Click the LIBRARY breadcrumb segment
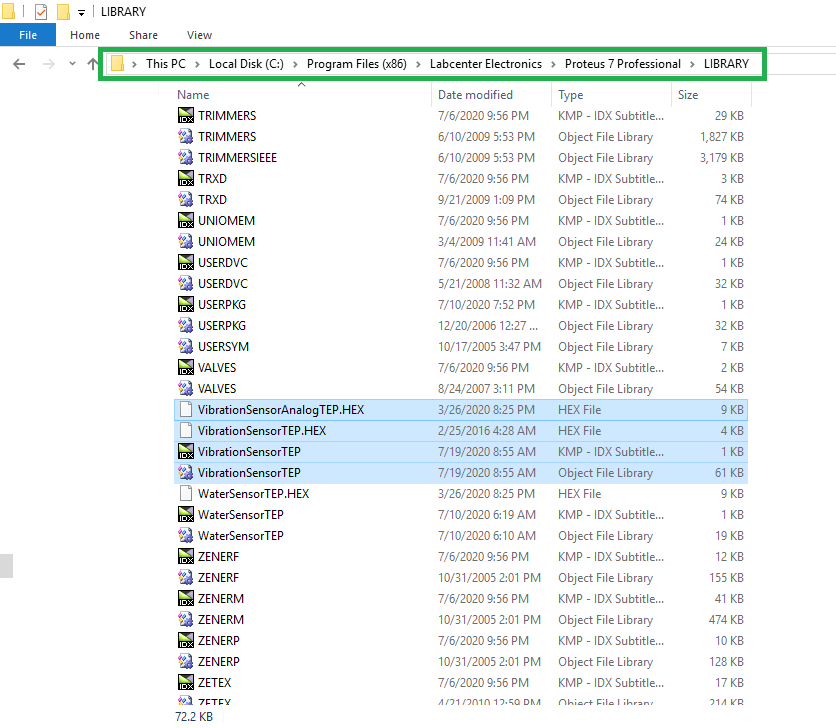This screenshot has height=728, width=836. 726,64
